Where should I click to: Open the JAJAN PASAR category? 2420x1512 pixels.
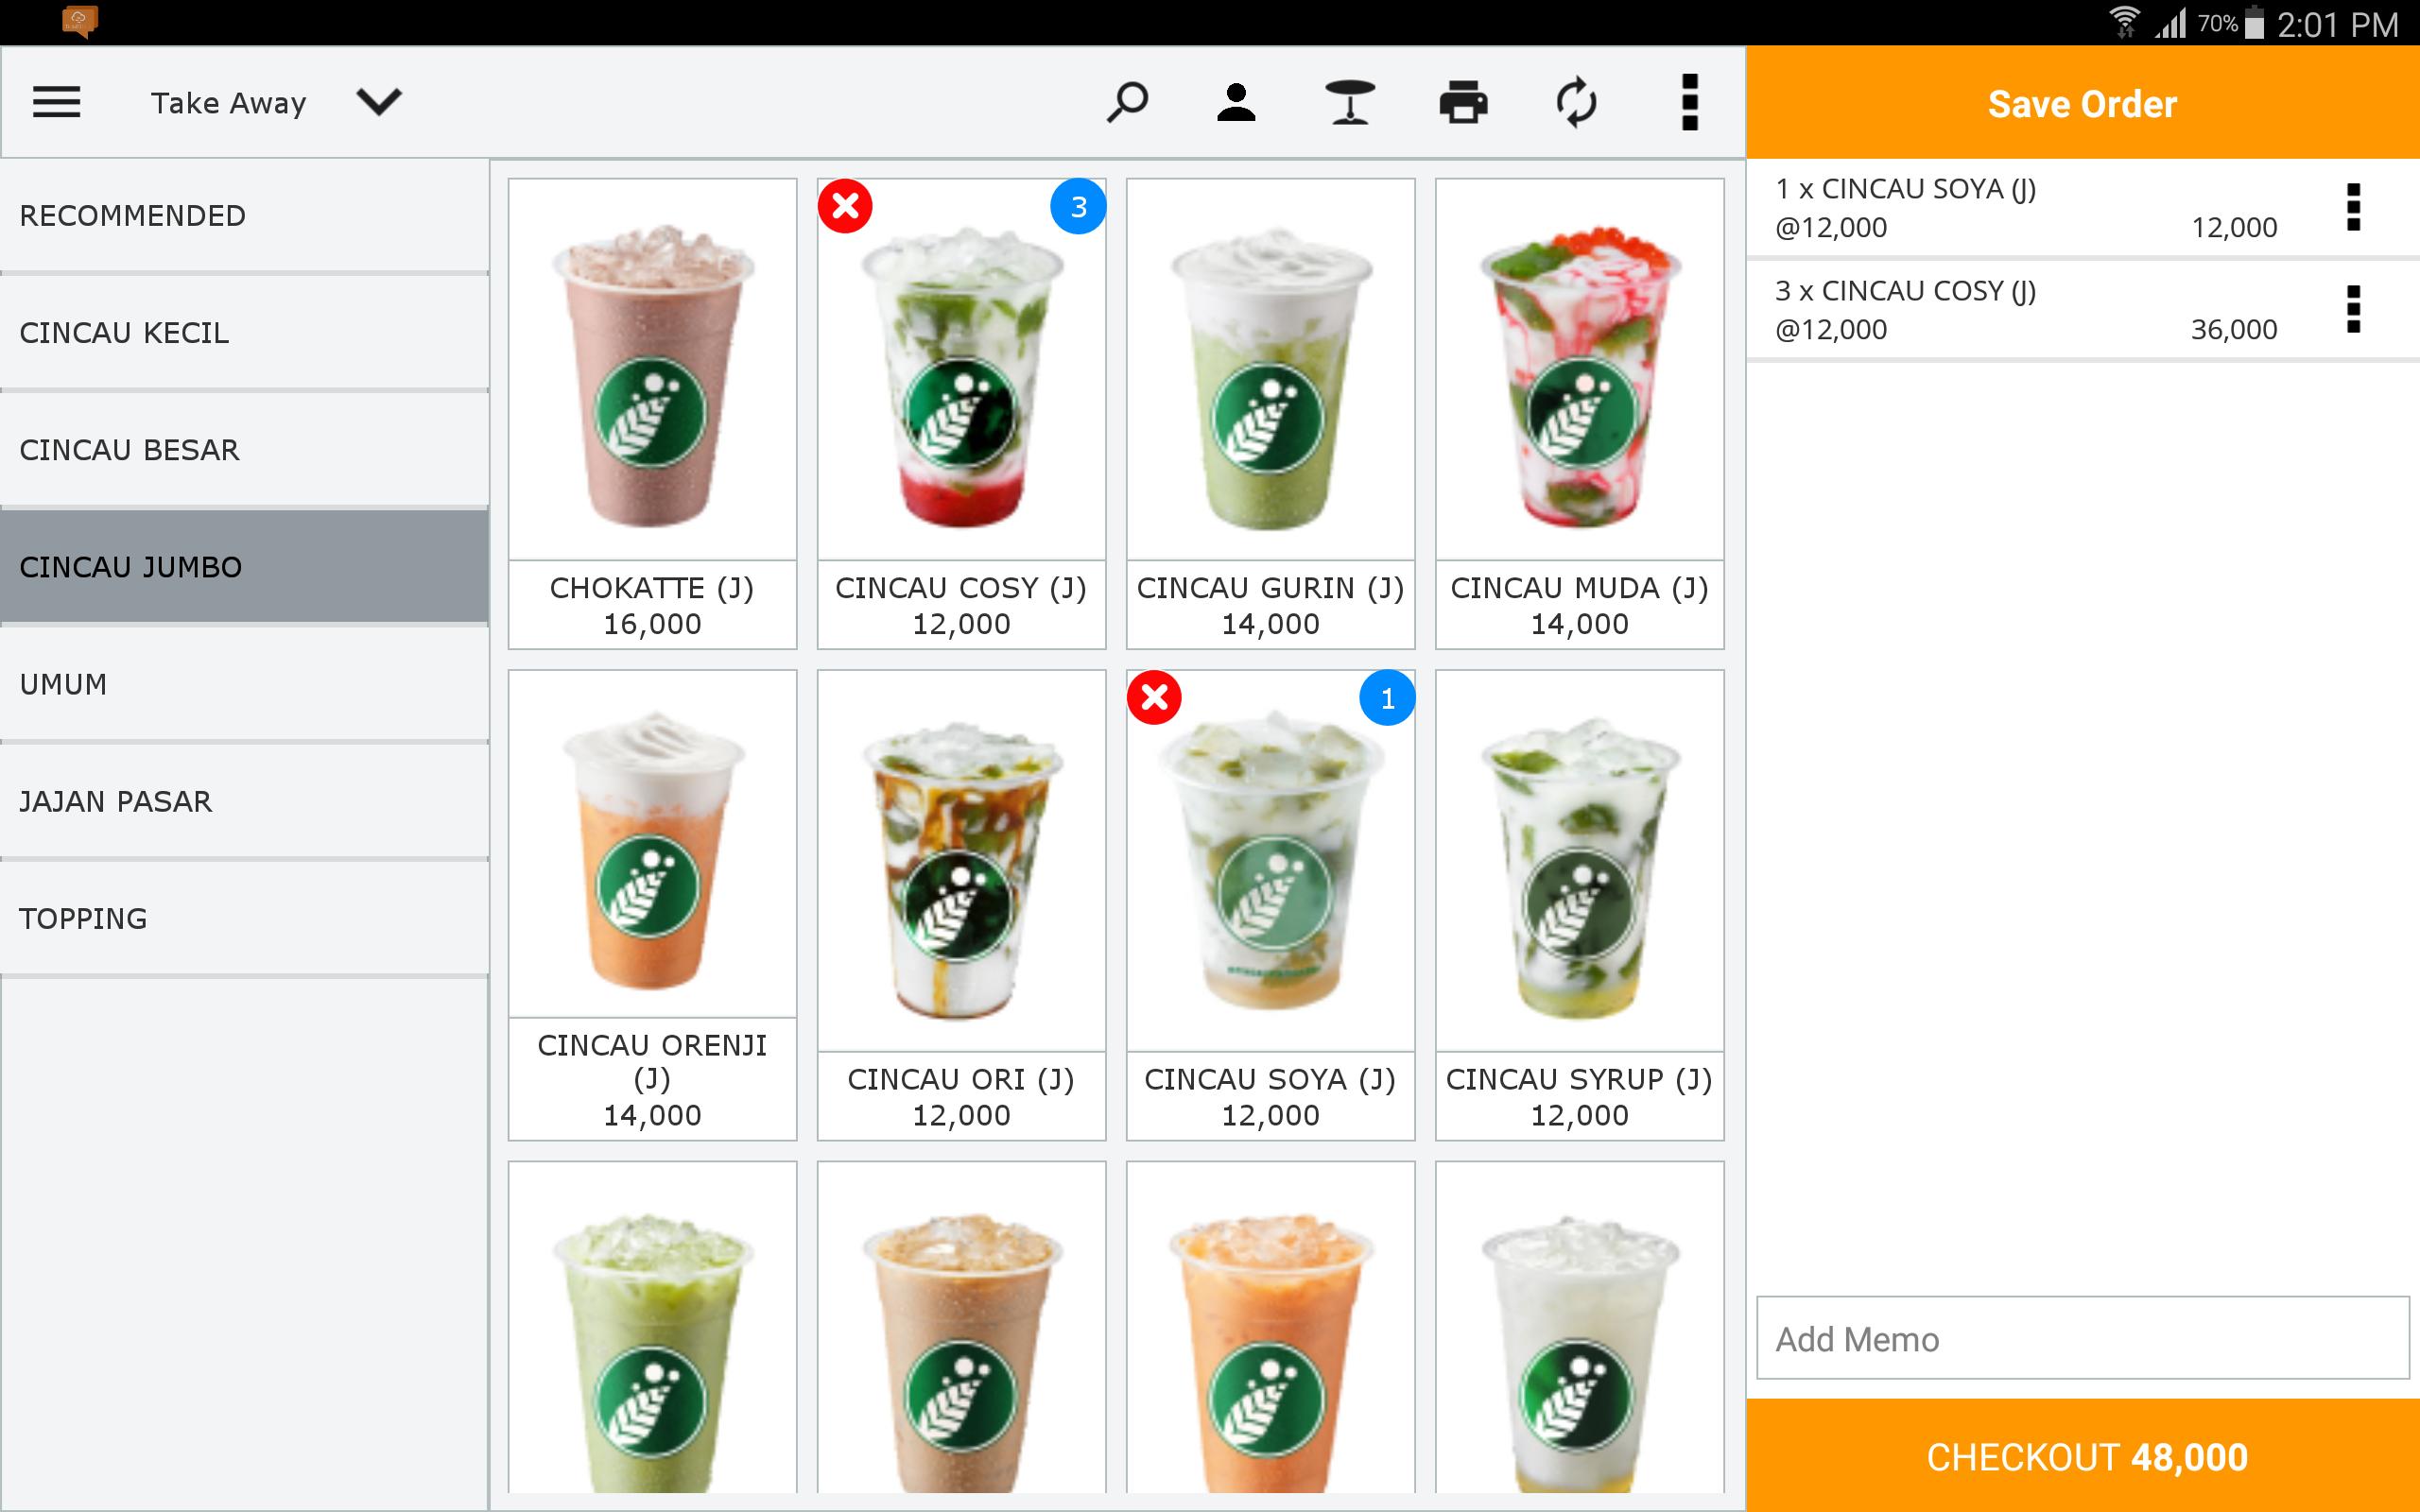pos(244,801)
